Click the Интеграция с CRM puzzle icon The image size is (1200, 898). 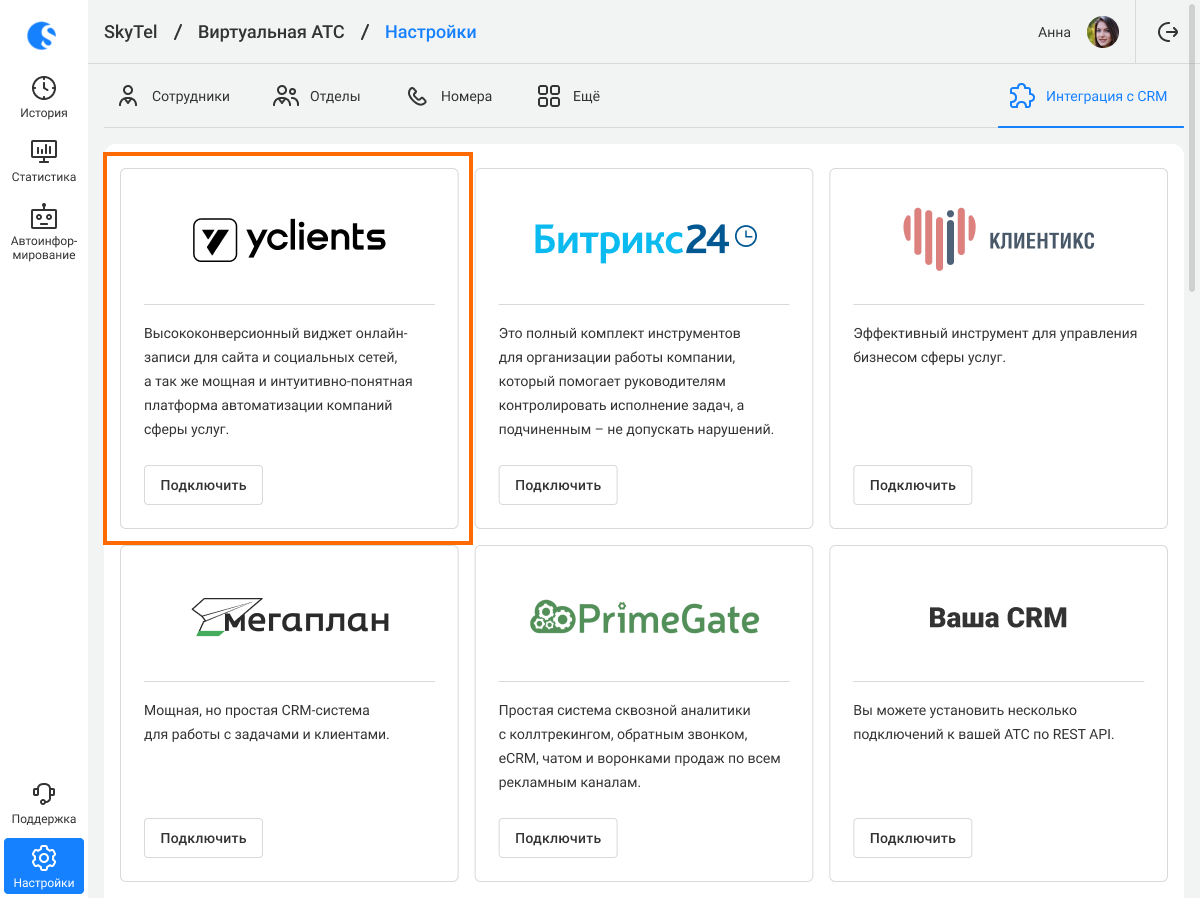pyautogui.click(x=1021, y=96)
